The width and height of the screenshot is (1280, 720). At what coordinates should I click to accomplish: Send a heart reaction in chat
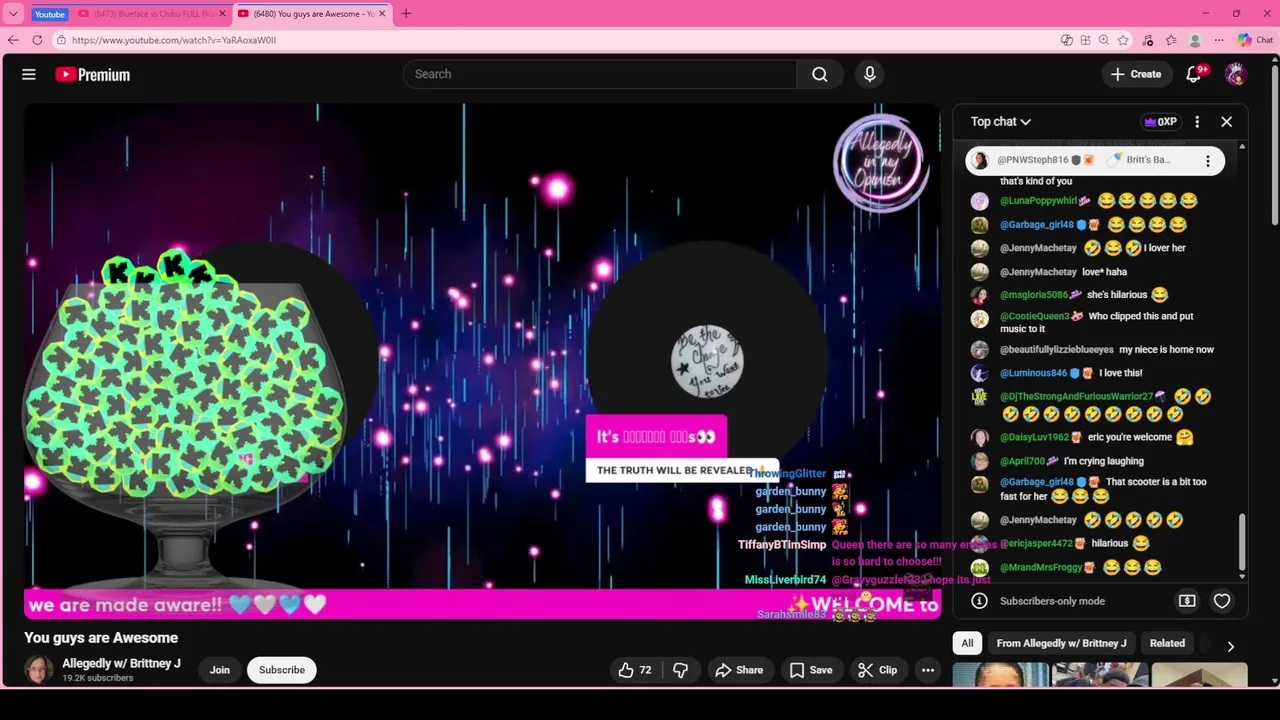point(1222,601)
